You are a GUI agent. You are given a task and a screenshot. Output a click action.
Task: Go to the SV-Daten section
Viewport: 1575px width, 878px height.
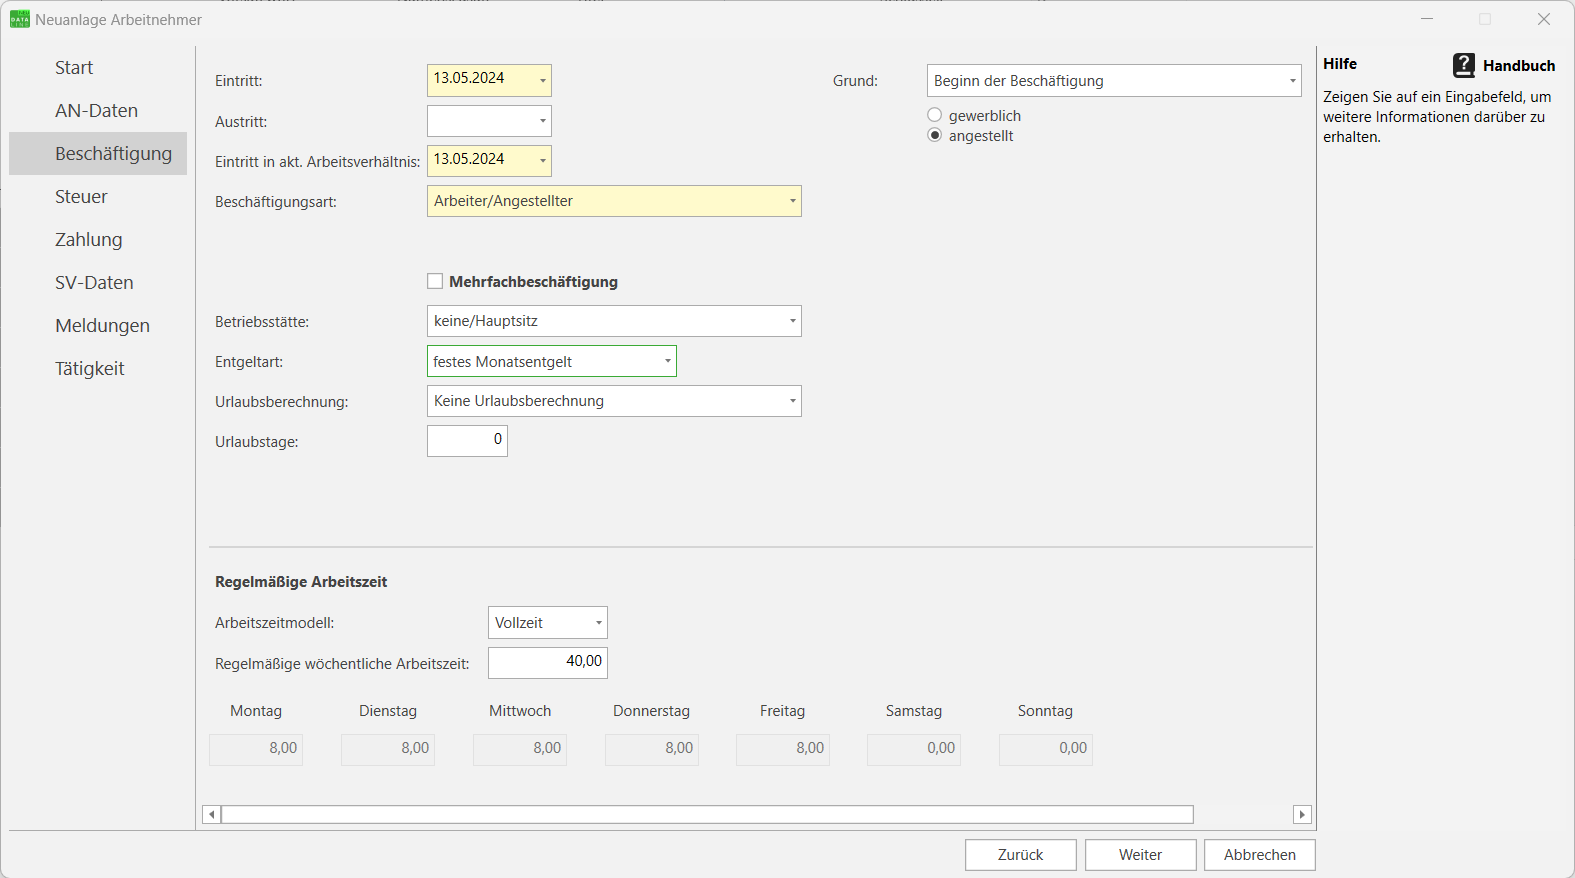coord(94,283)
